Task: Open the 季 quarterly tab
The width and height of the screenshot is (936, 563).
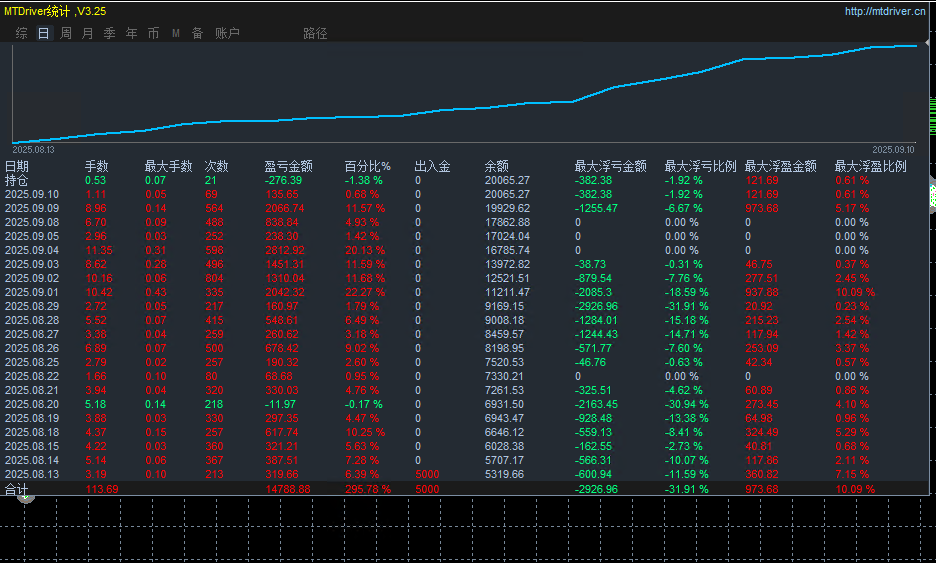Action: point(109,33)
